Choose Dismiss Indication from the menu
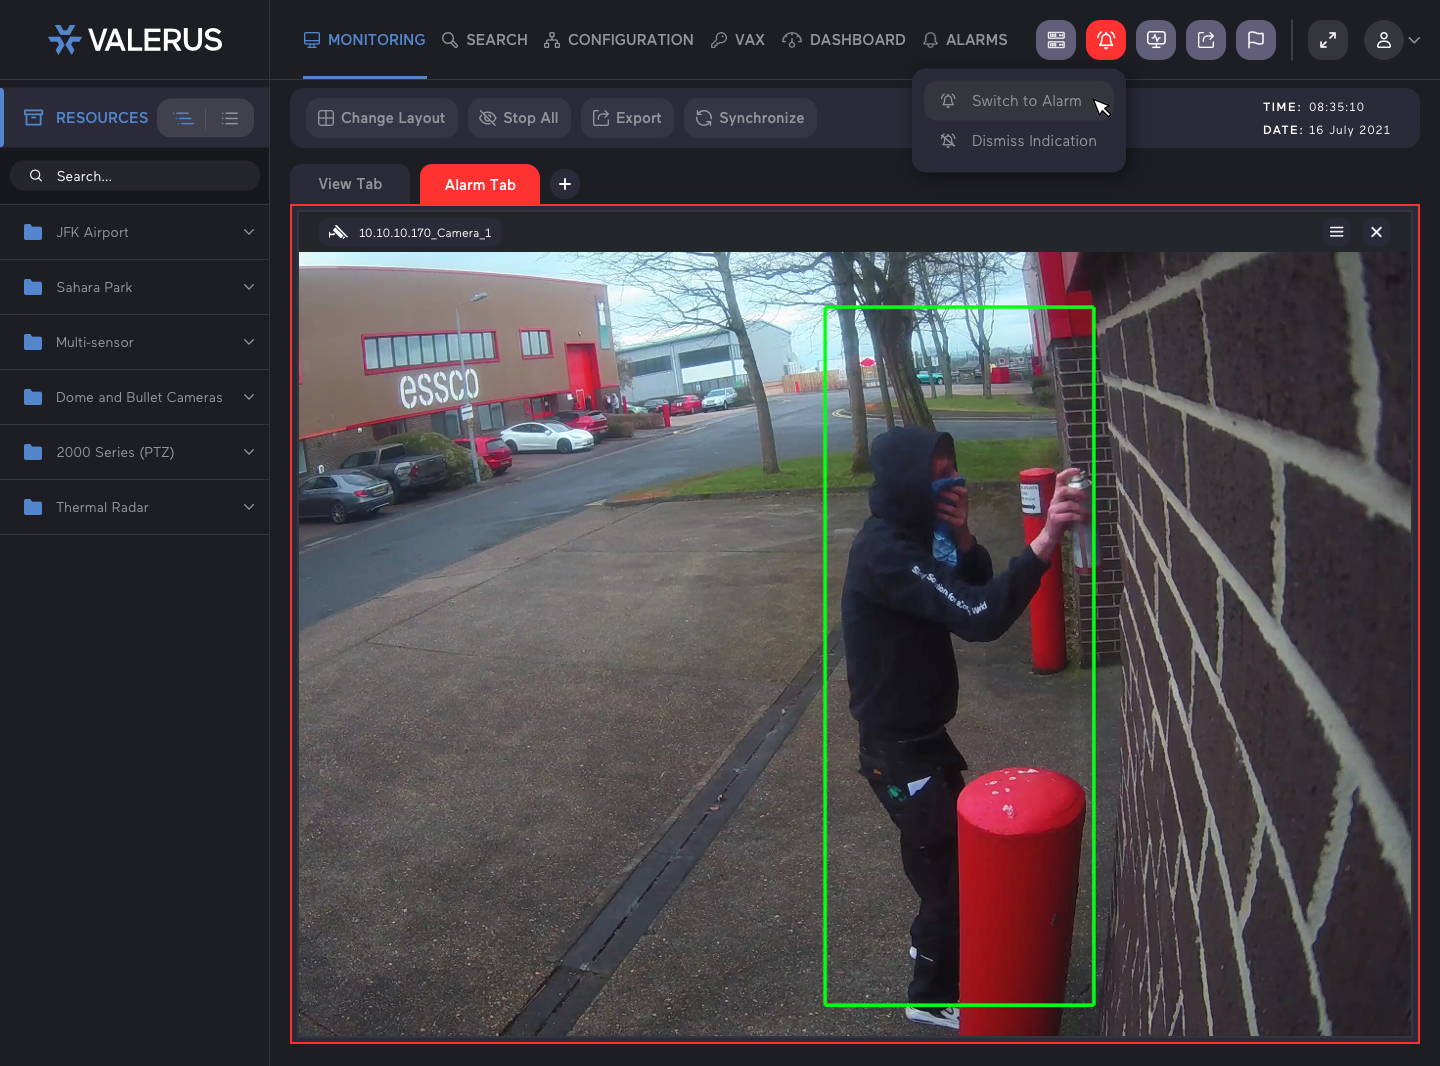This screenshot has width=1440, height=1066. (1033, 141)
